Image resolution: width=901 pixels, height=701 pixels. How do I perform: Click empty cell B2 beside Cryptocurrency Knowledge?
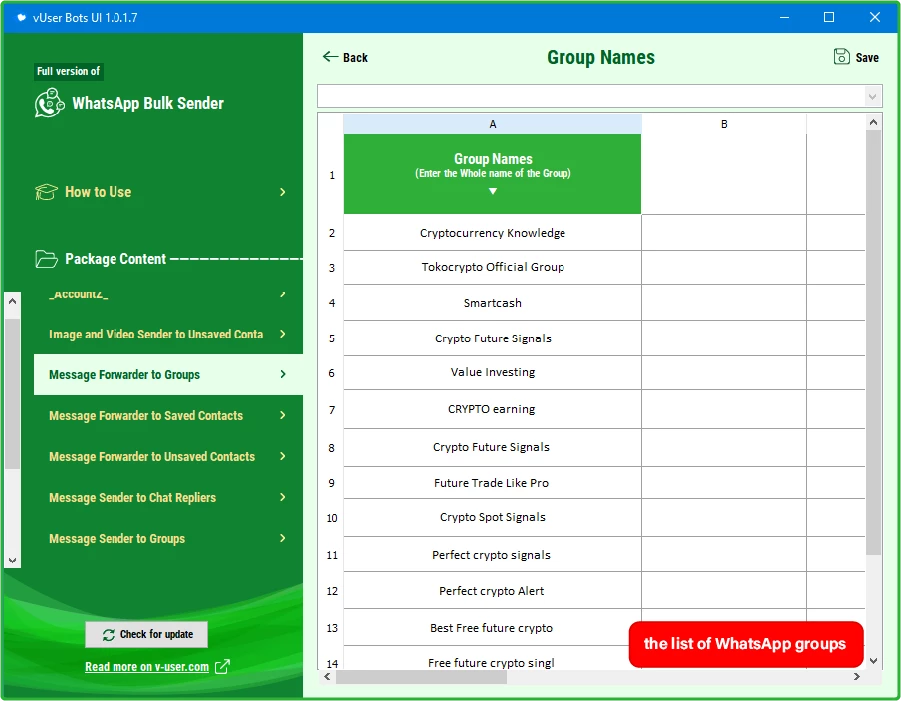(x=724, y=233)
